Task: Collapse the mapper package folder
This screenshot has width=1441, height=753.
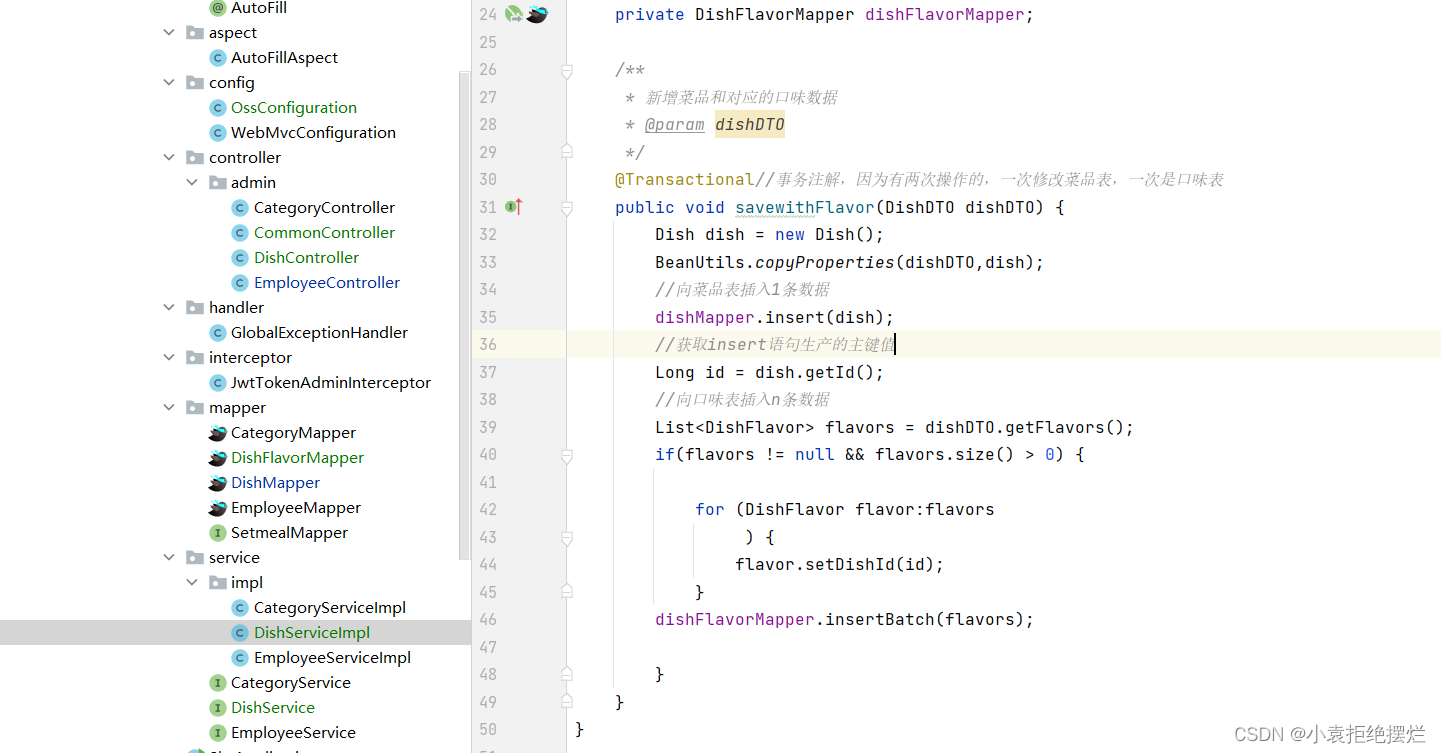Action: 169,407
